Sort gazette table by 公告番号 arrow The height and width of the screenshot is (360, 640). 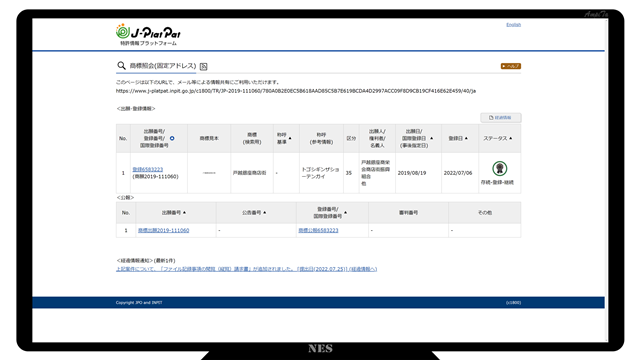(264, 213)
